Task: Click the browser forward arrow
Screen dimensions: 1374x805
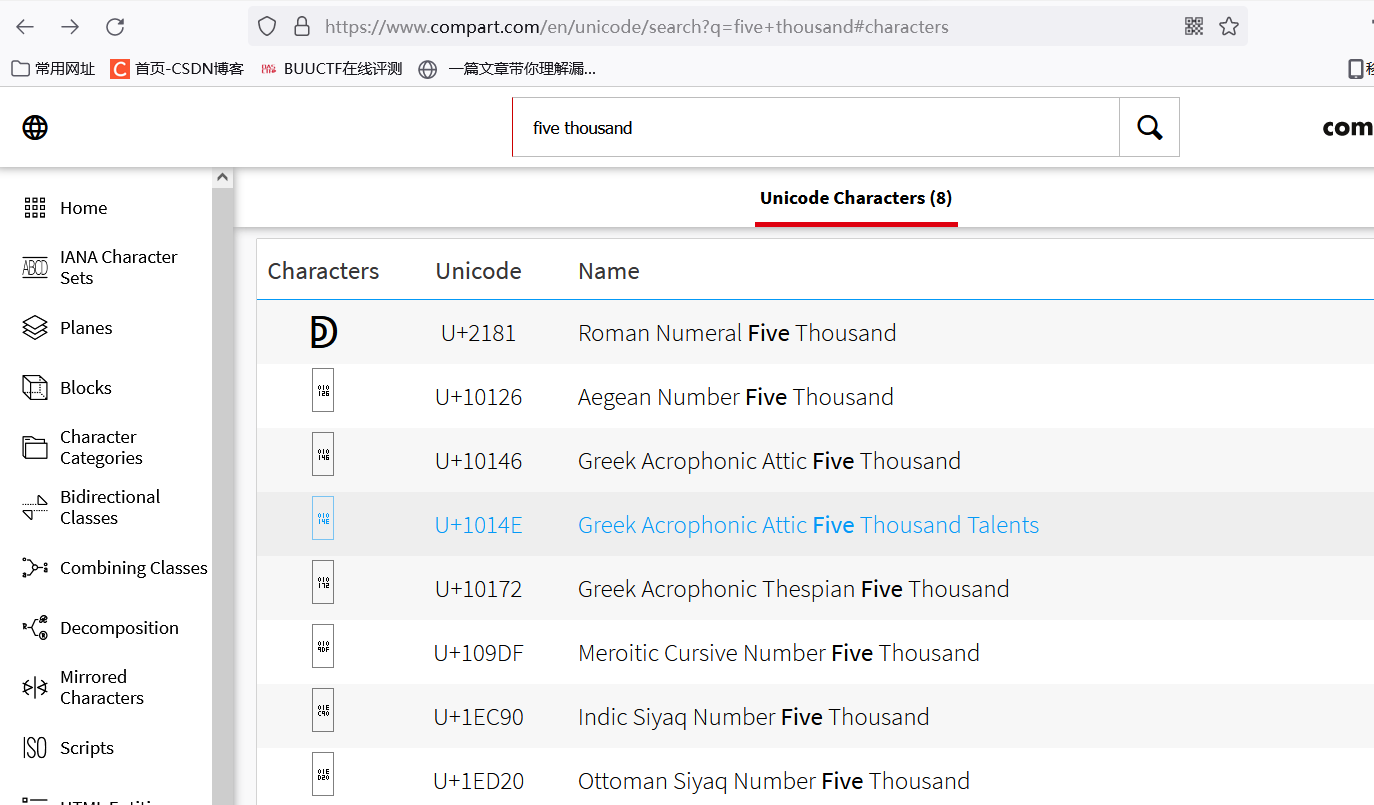Action: [x=70, y=27]
